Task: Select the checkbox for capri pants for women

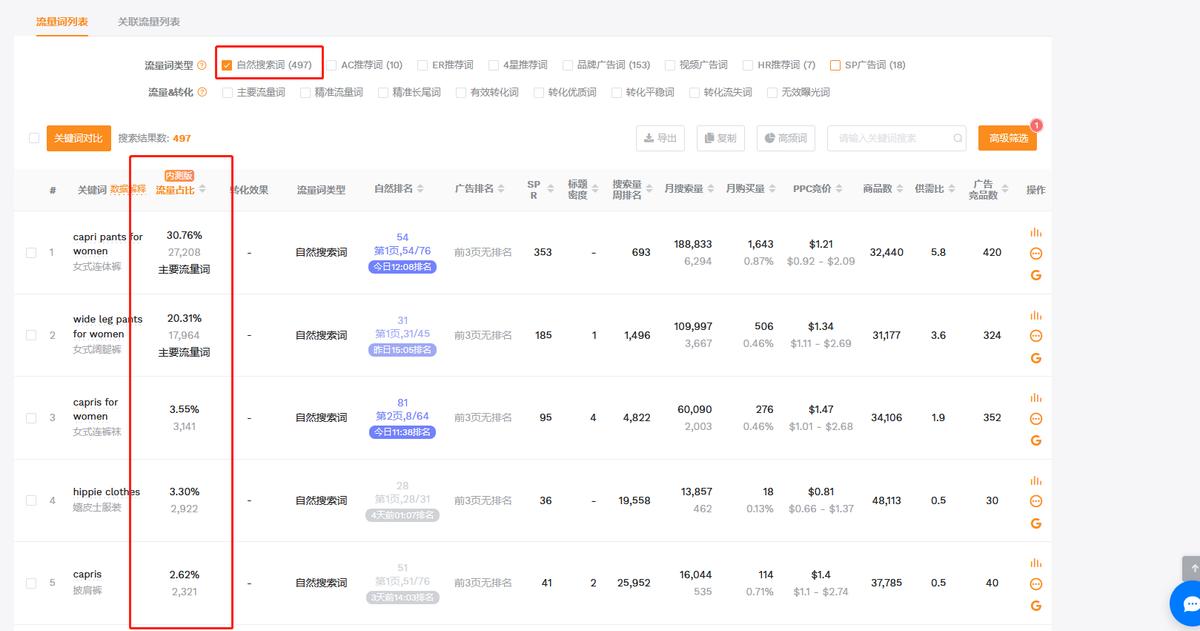Action: point(31,252)
